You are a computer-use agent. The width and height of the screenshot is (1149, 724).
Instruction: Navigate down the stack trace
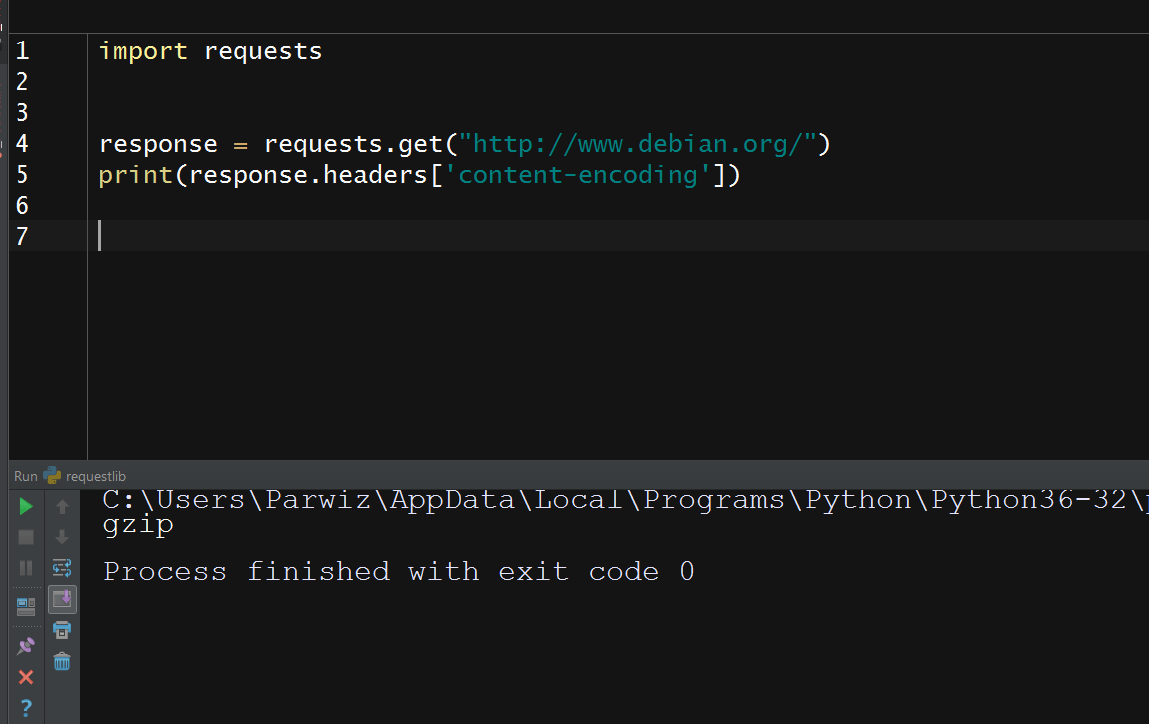point(62,537)
